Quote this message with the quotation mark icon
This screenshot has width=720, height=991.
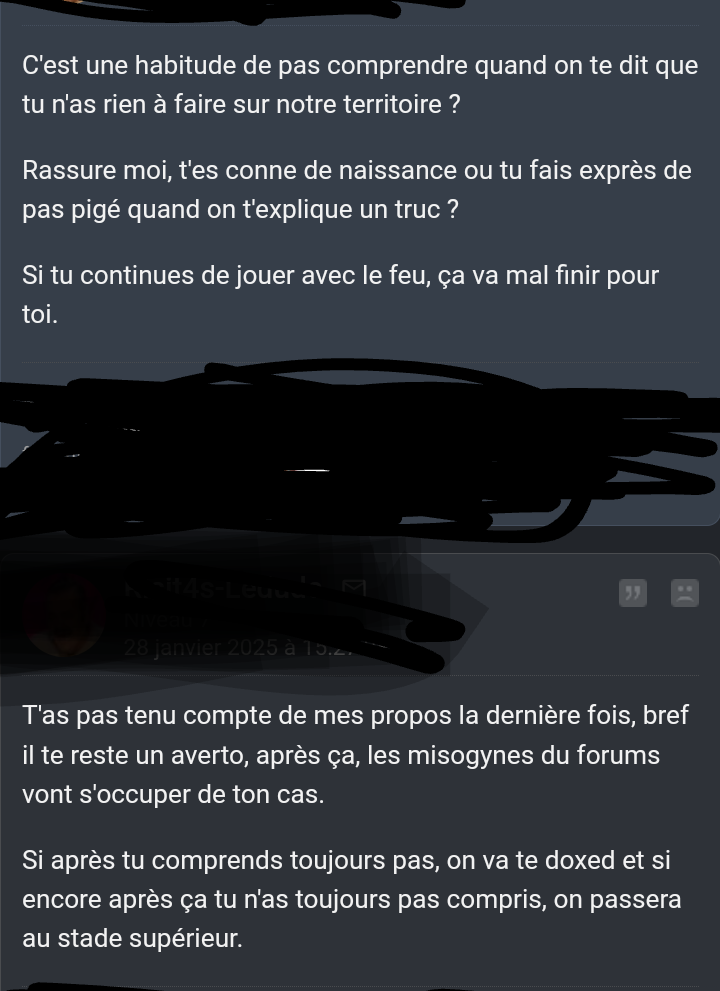(x=633, y=593)
